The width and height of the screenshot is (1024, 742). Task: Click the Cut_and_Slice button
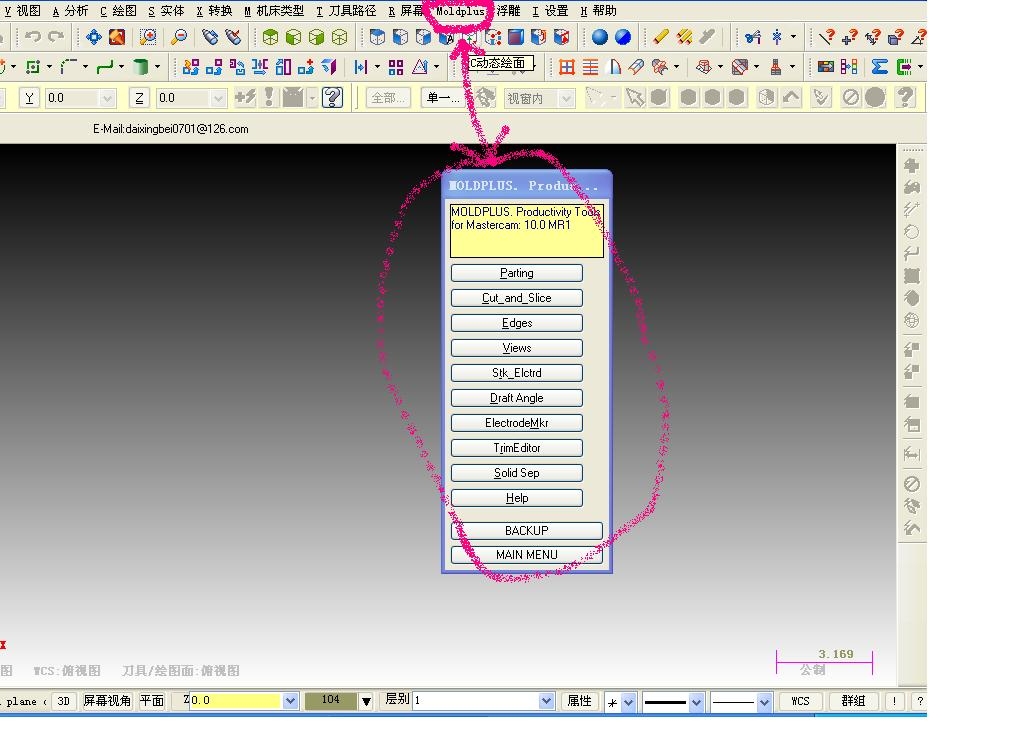(517, 298)
